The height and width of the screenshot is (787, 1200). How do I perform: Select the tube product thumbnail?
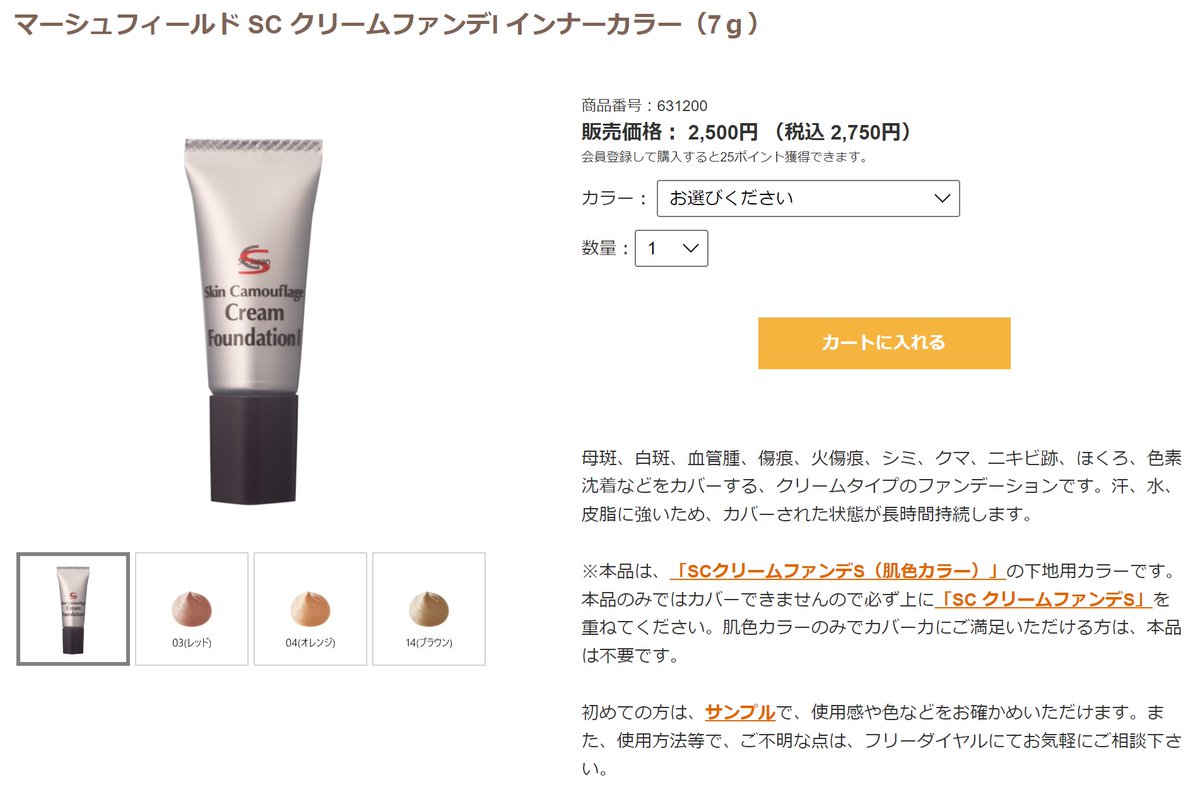coord(73,609)
